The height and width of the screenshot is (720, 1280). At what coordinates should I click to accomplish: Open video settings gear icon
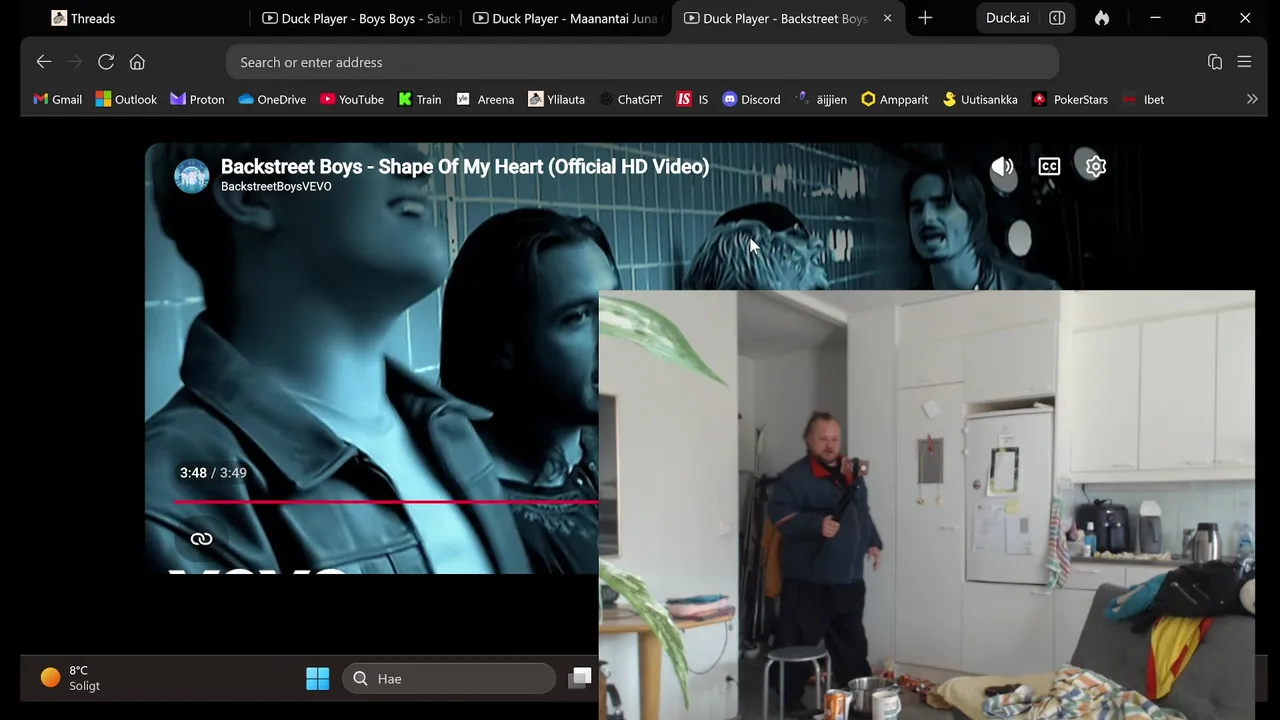coord(1096,167)
